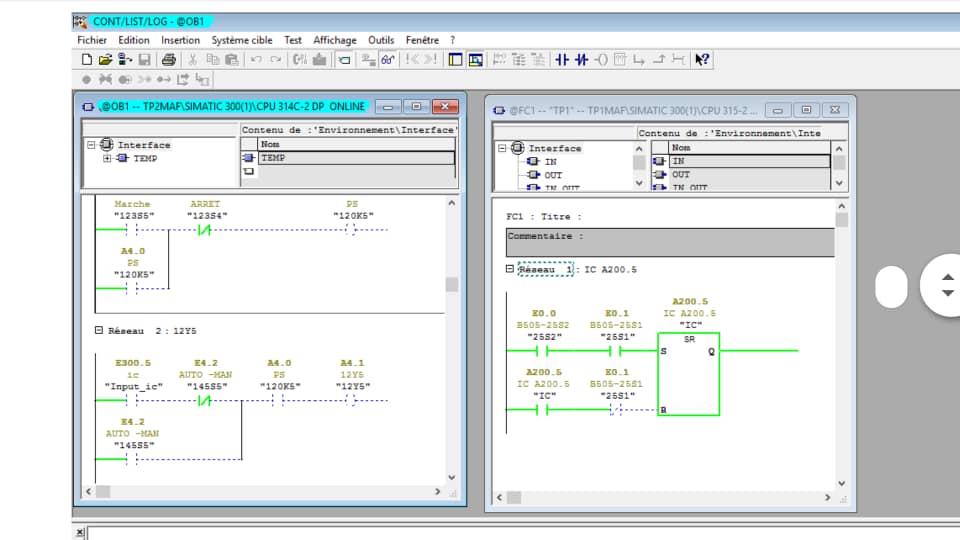Image resolution: width=960 pixels, height=540 pixels.
Task: Insert a normally closed contact from toolbar
Action: (581, 60)
